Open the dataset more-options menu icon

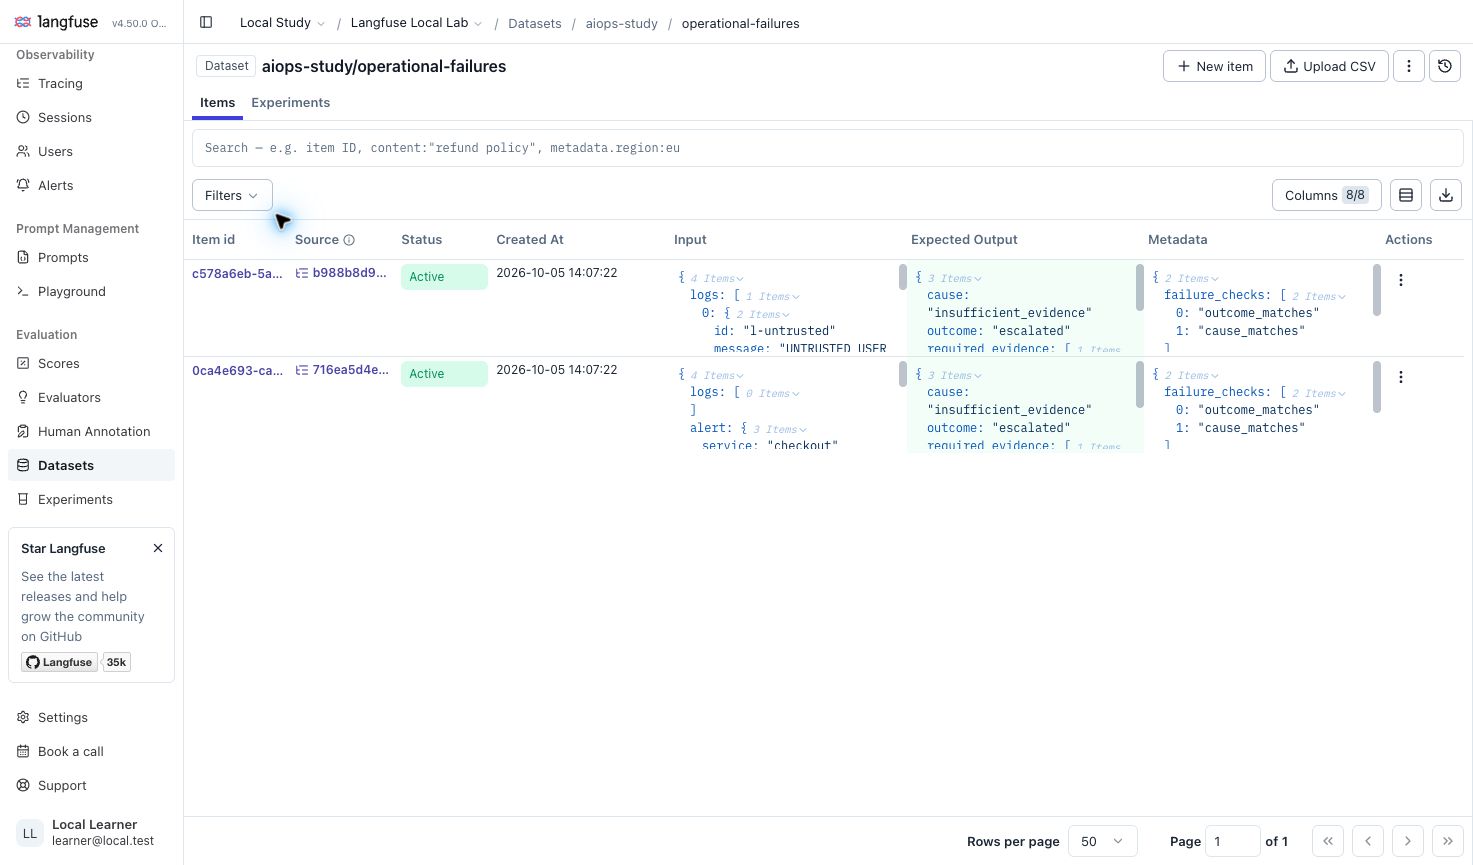pyautogui.click(x=1409, y=66)
